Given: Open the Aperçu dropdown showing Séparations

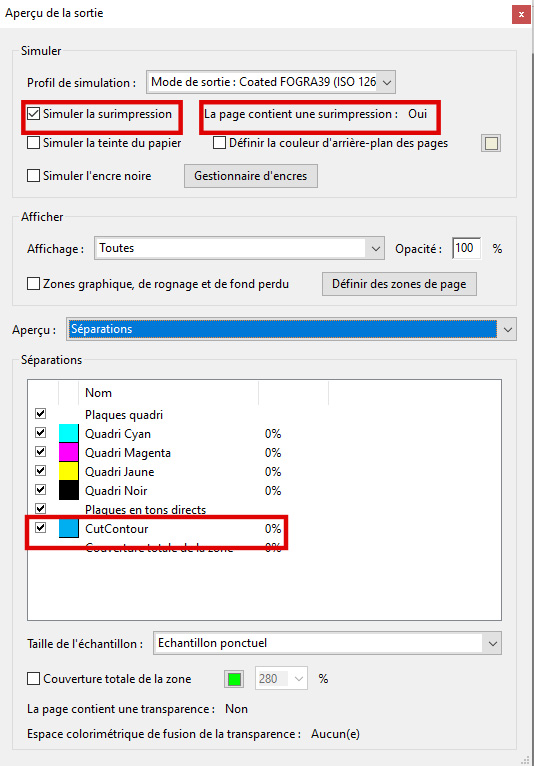Looking at the screenshot, I should (x=291, y=329).
